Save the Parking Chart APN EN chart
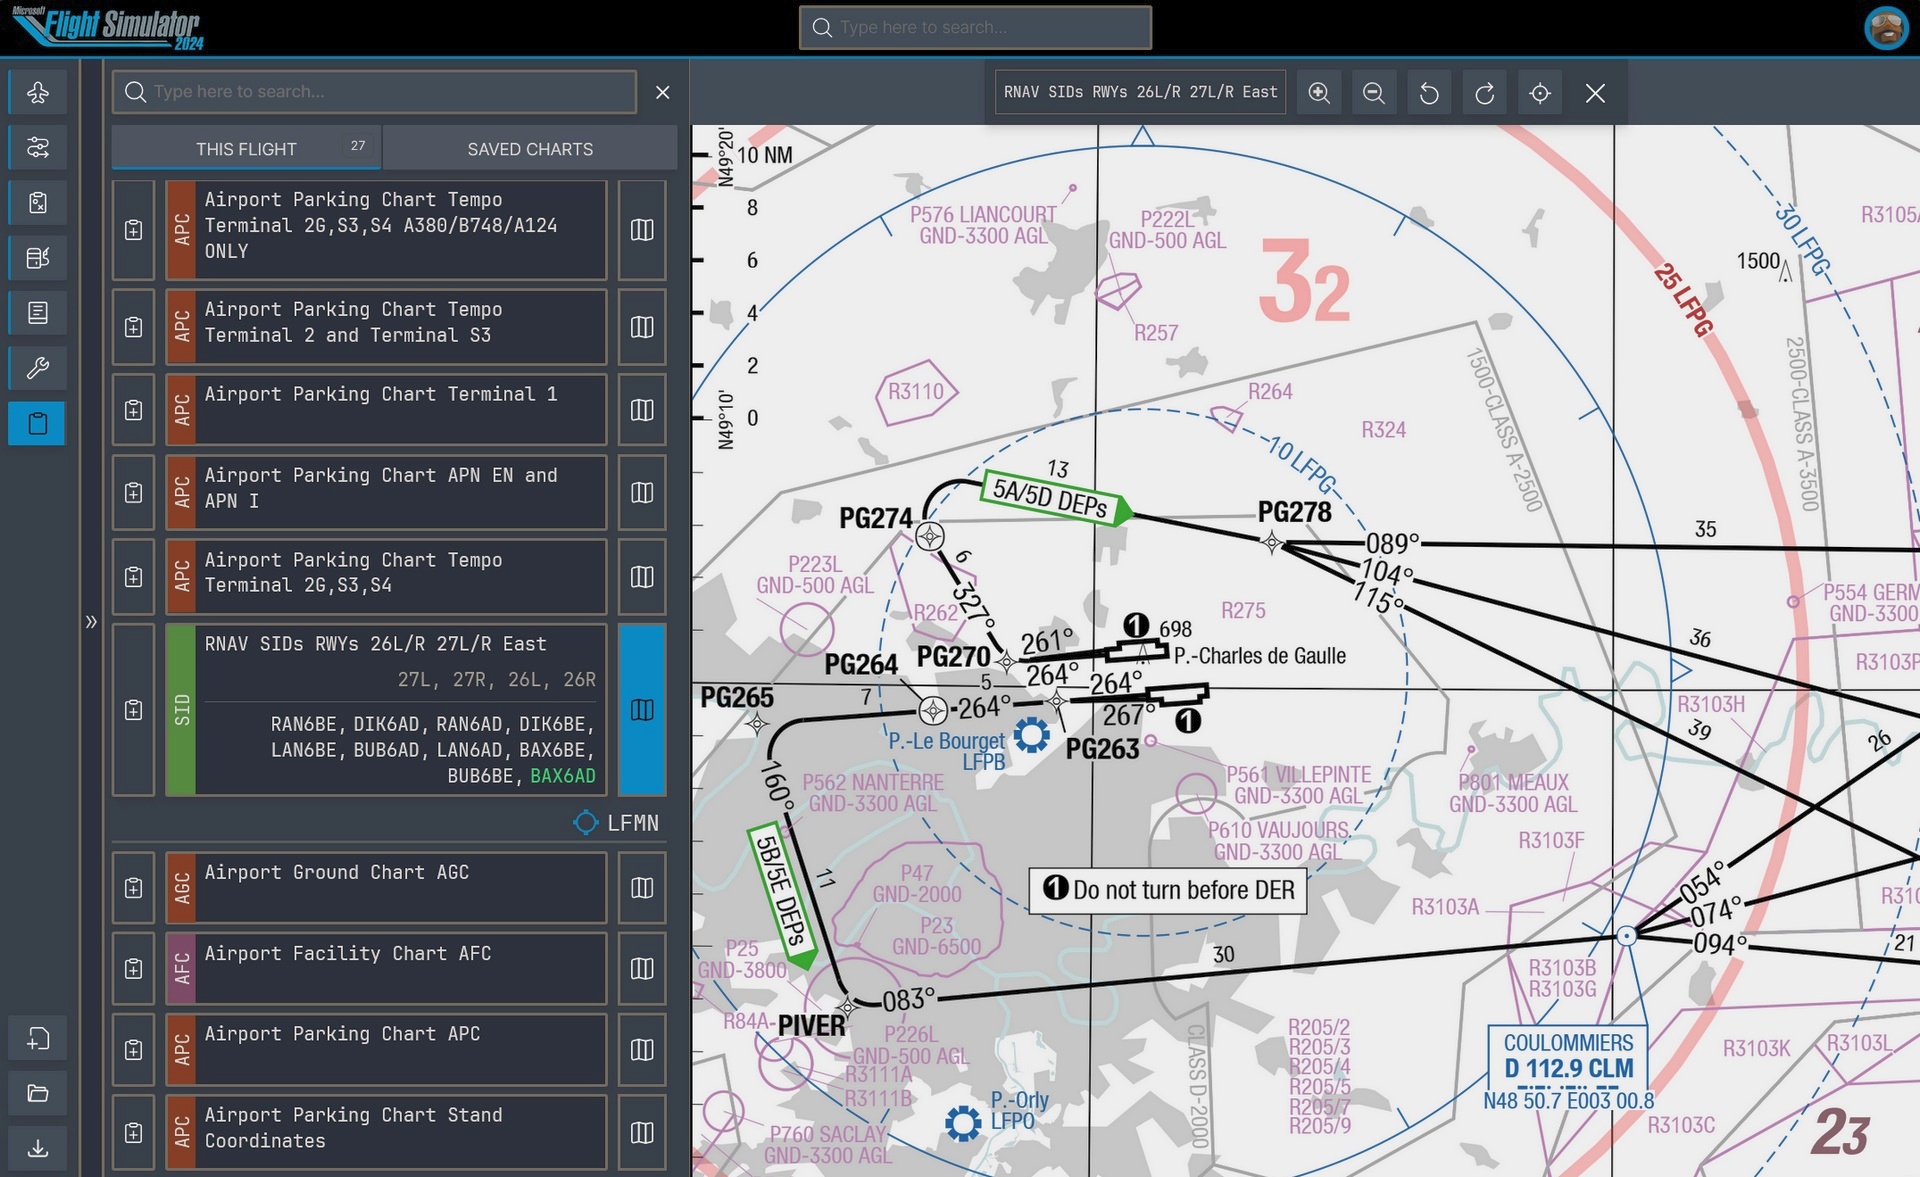The image size is (1920, 1177). pyautogui.click(x=133, y=492)
